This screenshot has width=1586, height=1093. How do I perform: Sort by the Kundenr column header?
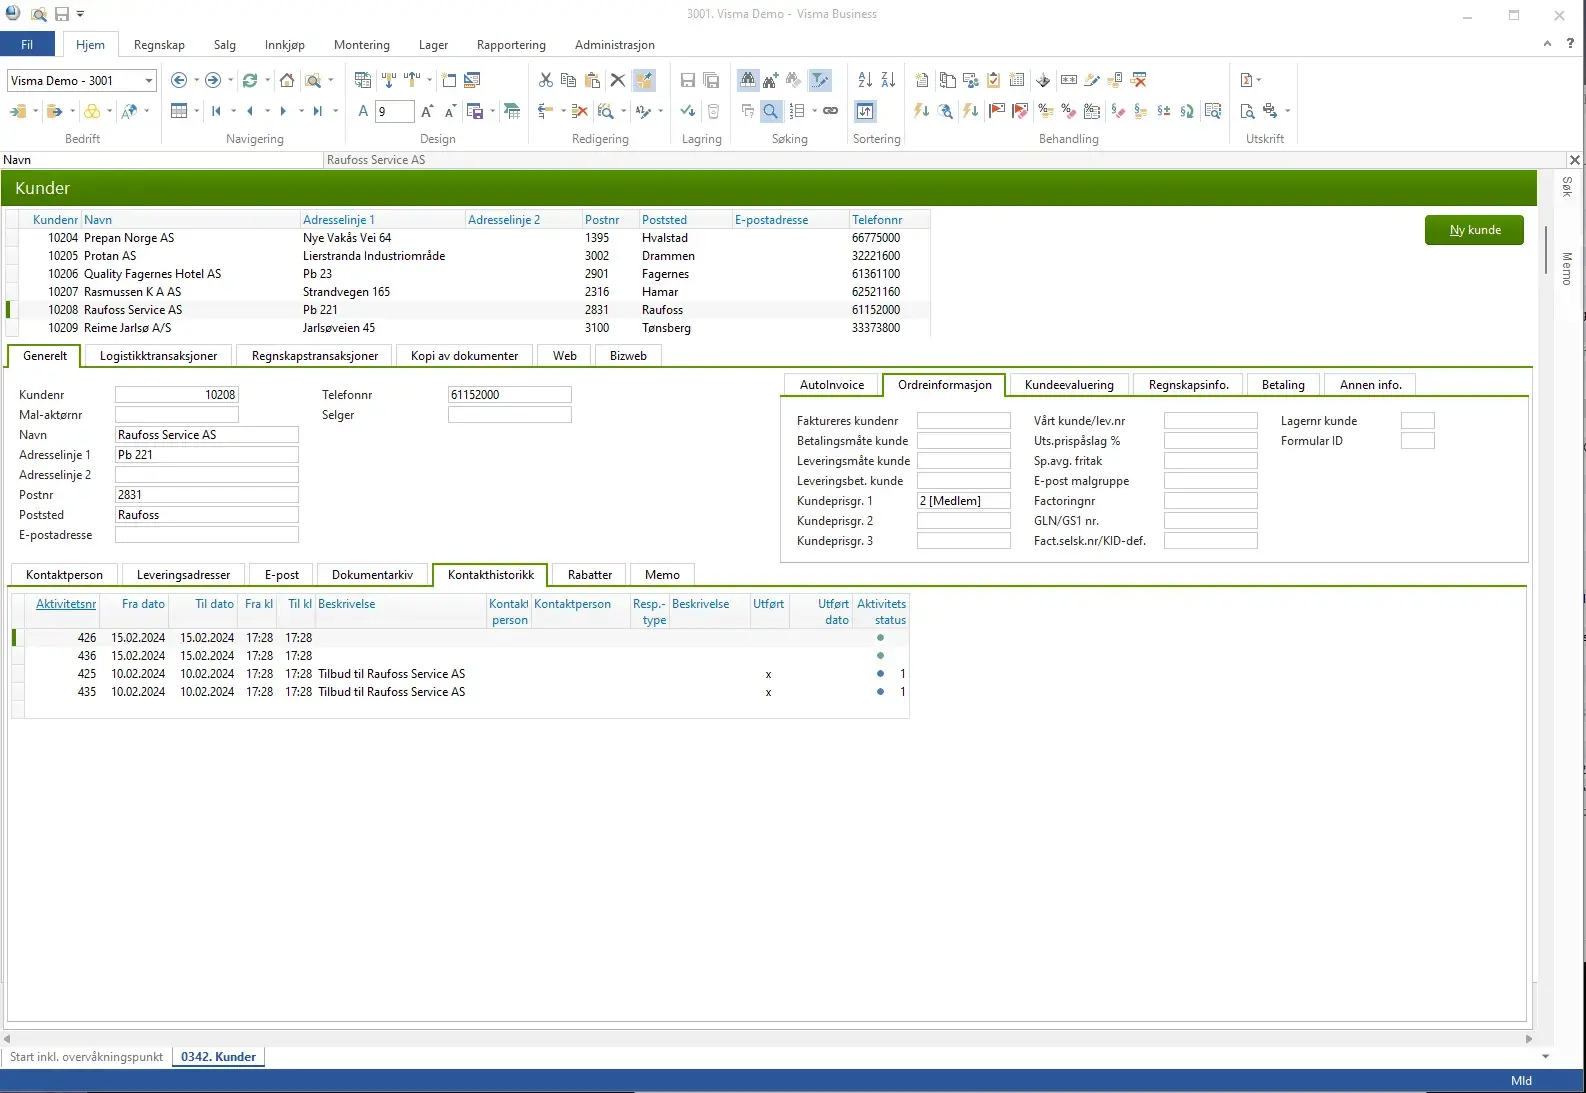click(x=55, y=220)
